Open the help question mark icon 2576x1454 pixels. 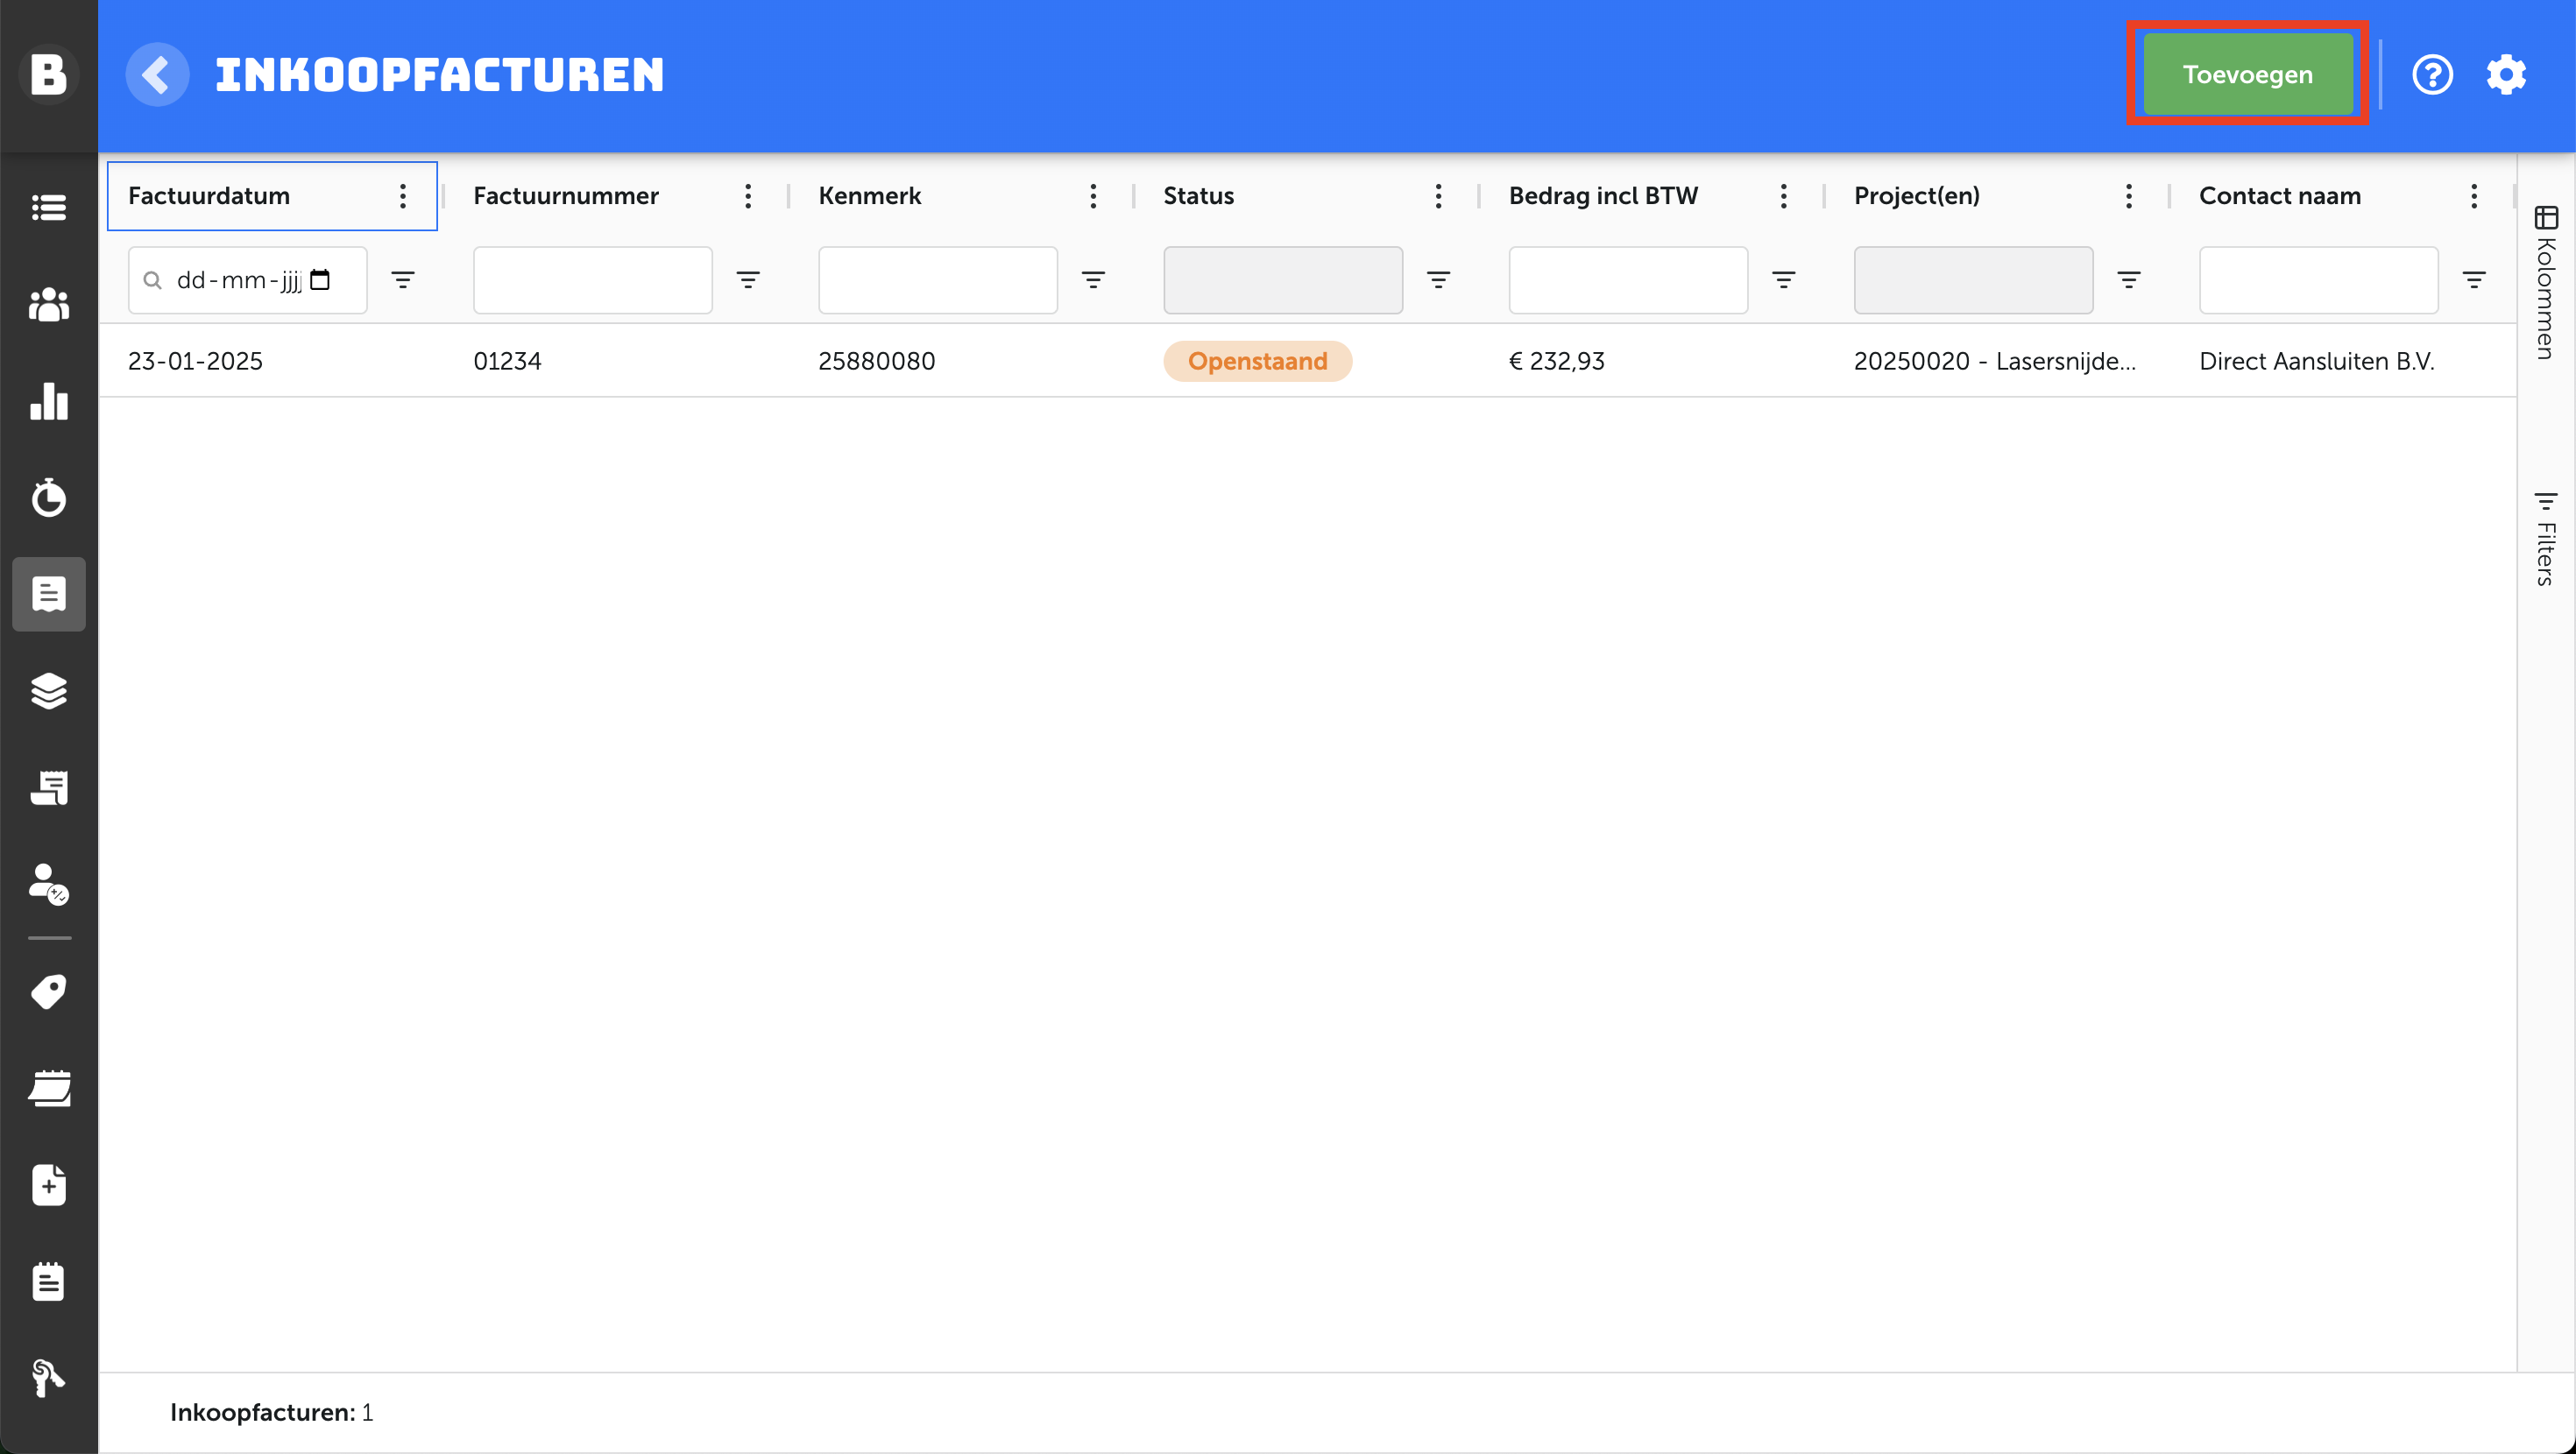coord(2431,75)
